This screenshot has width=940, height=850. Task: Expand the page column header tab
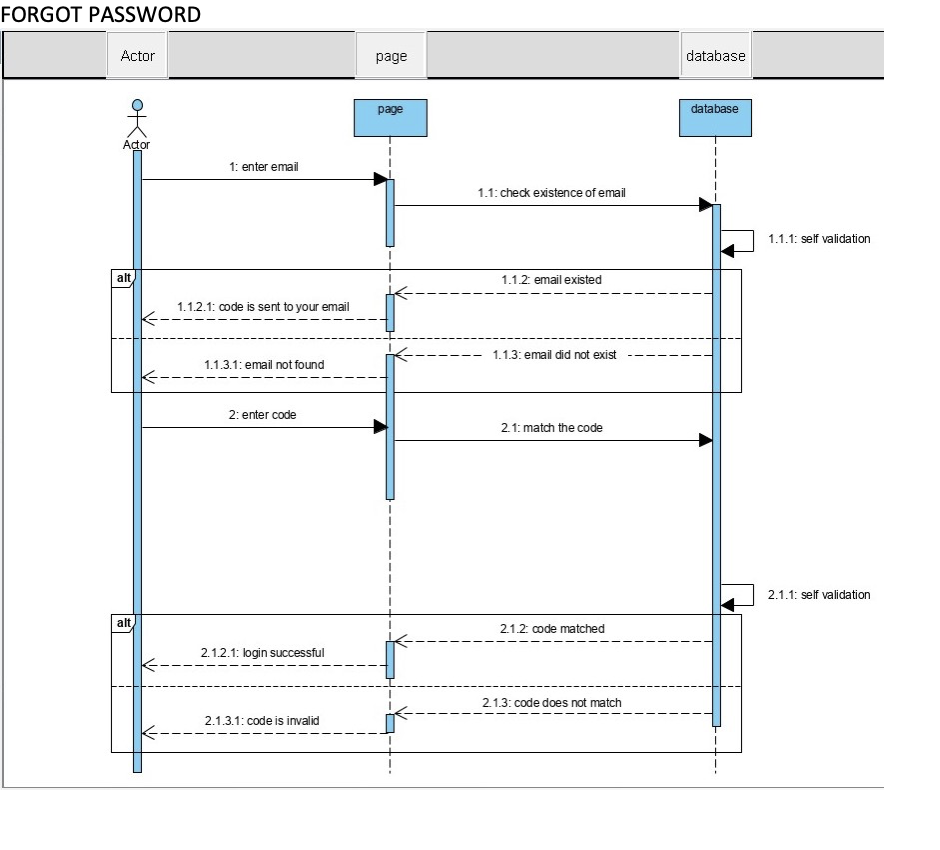pyautogui.click(x=390, y=55)
